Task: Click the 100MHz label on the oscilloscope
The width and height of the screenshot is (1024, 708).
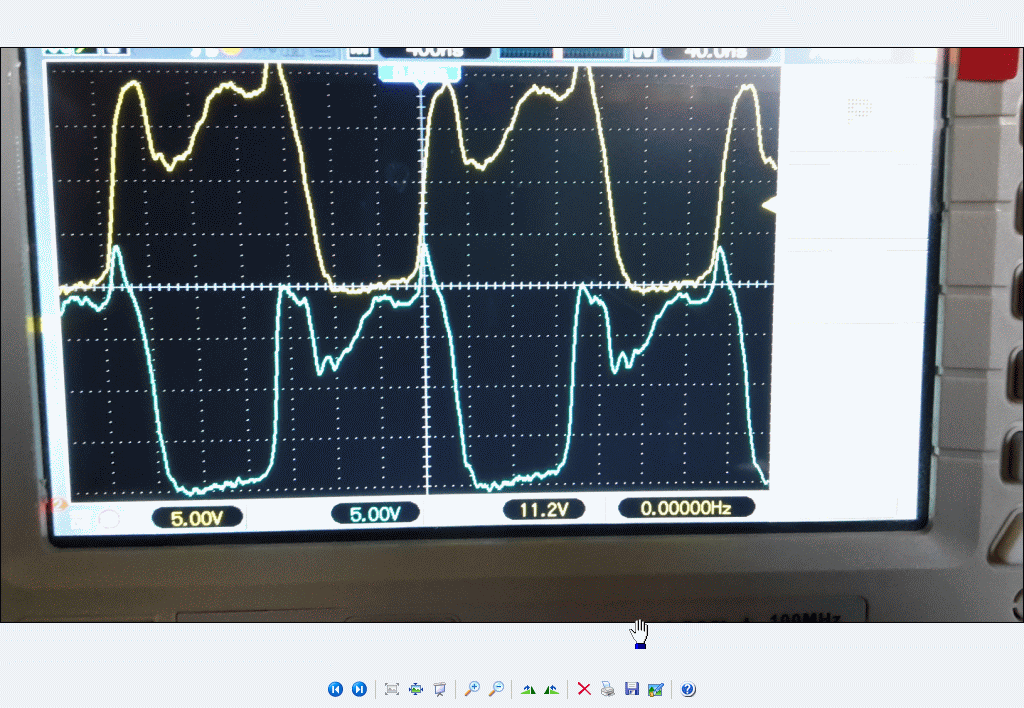Action: point(805,616)
